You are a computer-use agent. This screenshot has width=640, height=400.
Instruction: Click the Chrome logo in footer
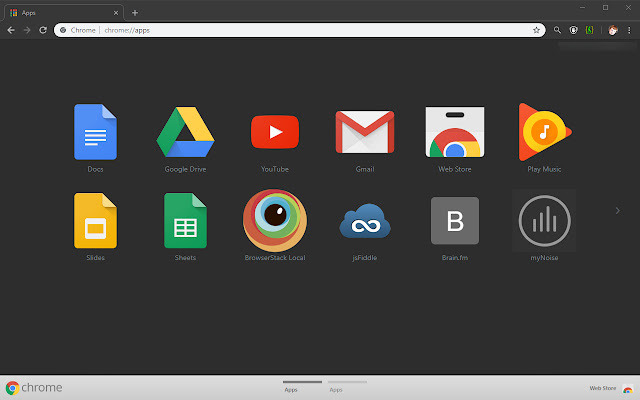coord(34,387)
